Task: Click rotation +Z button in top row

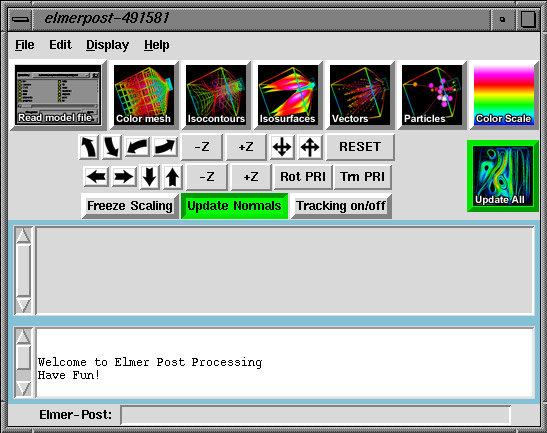Action: [x=246, y=147]
